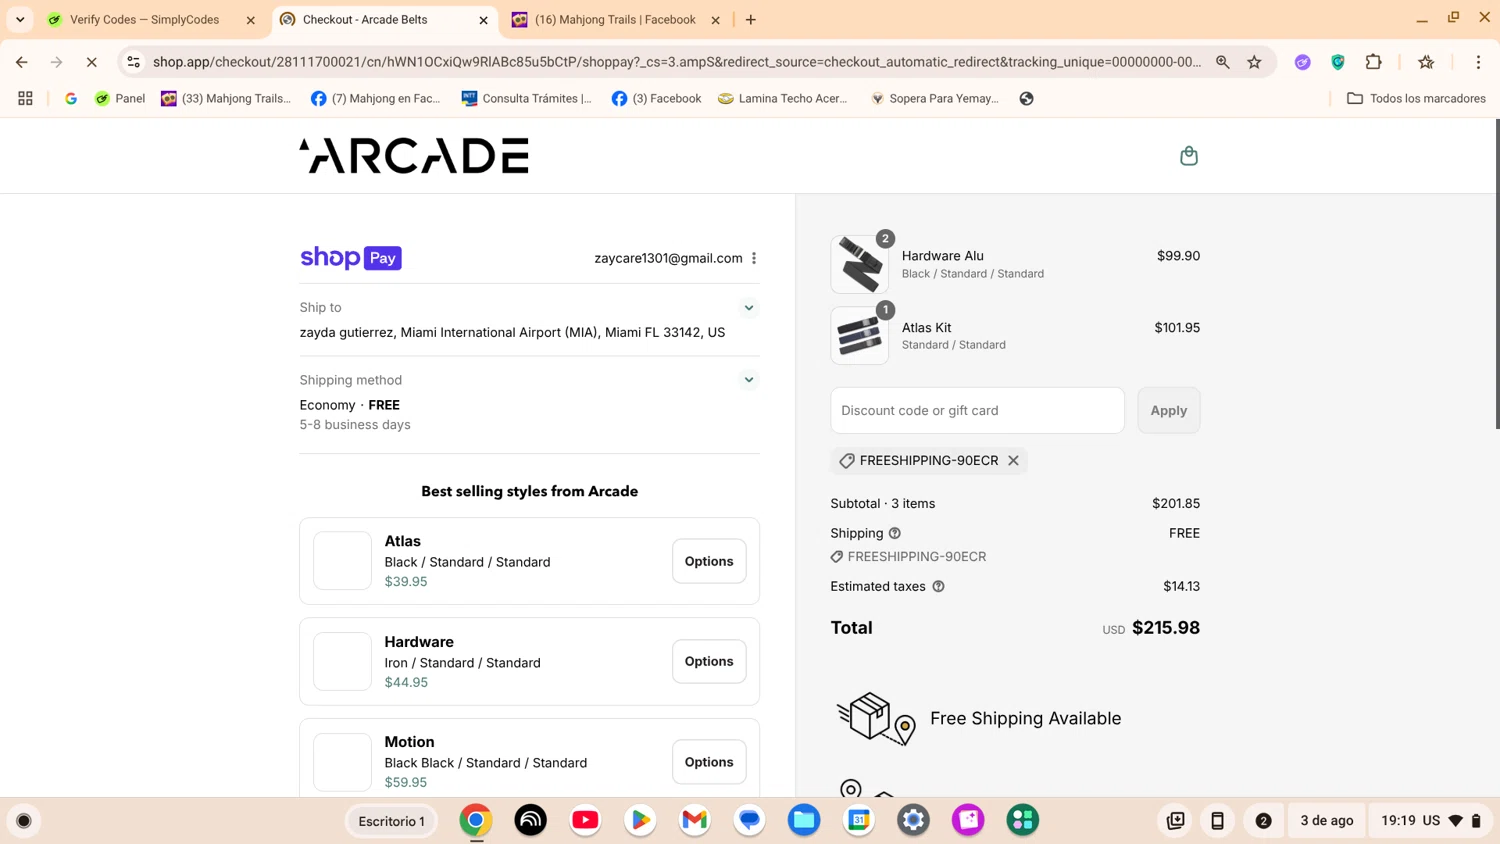Open the (33) Mahjong Trails bookmark
Viewport: 1500px width, 844px height.
pos(226,99)
